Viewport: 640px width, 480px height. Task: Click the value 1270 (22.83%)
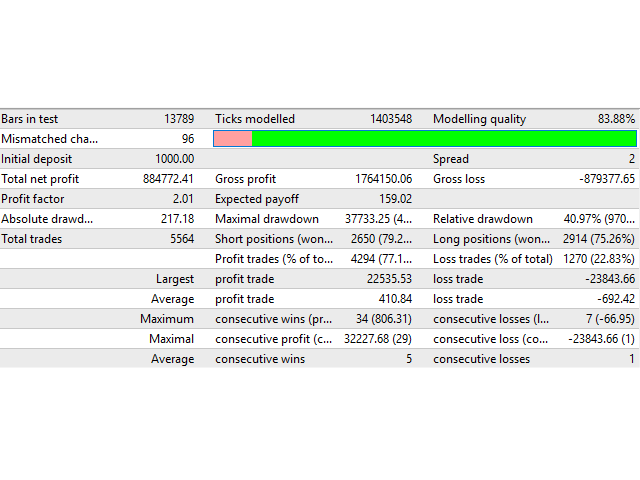point(599,259)
